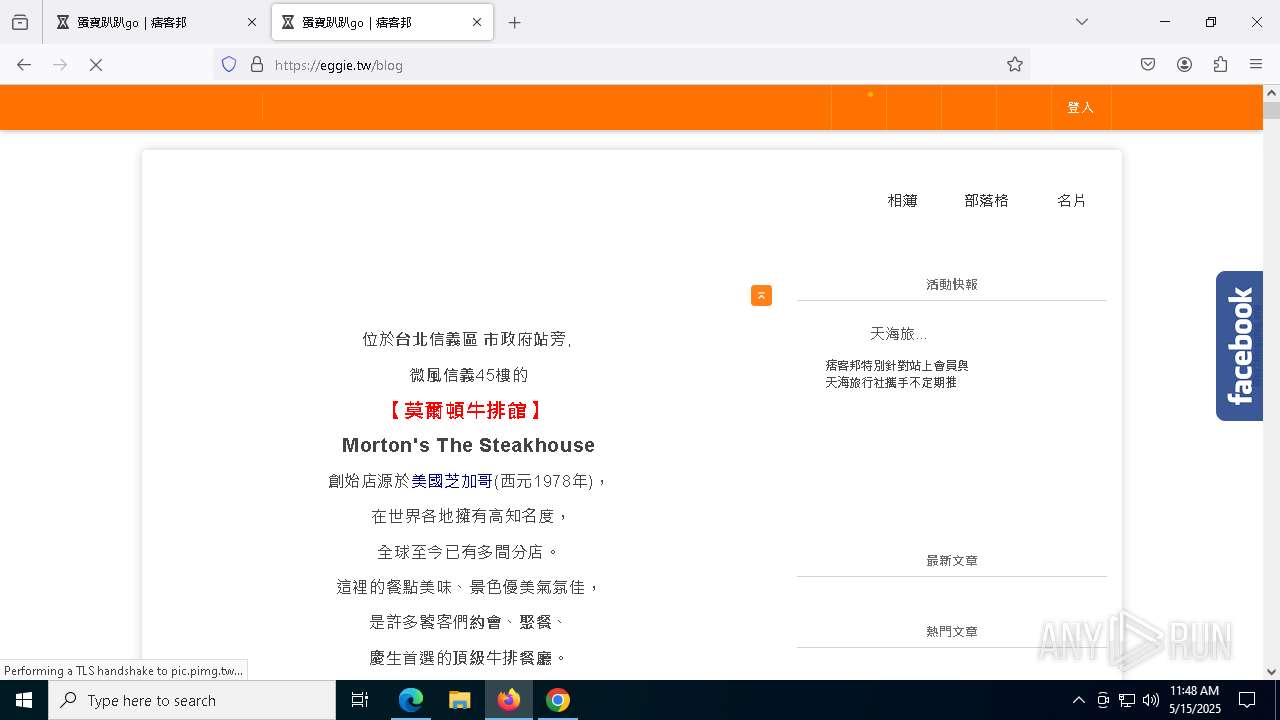Open 名片 profile menu

coord(1071,200)
